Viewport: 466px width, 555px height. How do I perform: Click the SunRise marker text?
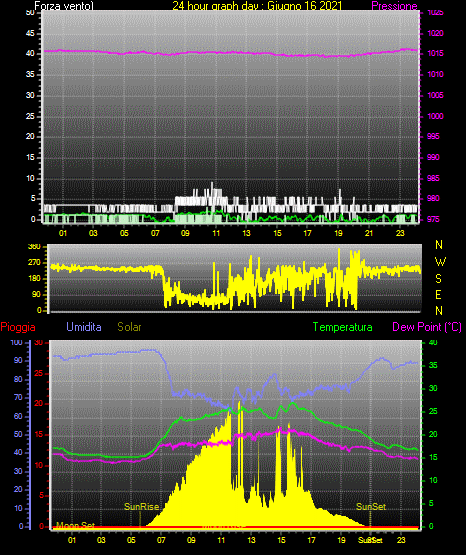click(x=141, y=507)
